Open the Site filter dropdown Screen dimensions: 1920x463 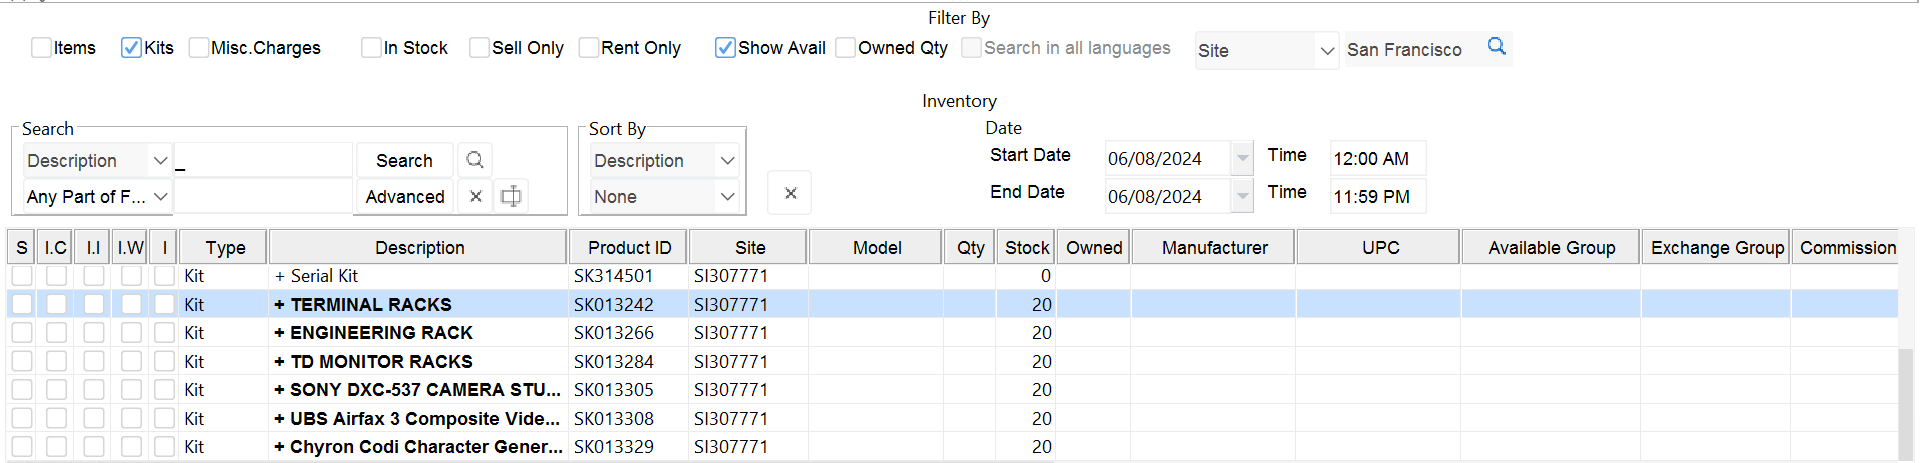pyautogui.click(x=1326, y=51)
